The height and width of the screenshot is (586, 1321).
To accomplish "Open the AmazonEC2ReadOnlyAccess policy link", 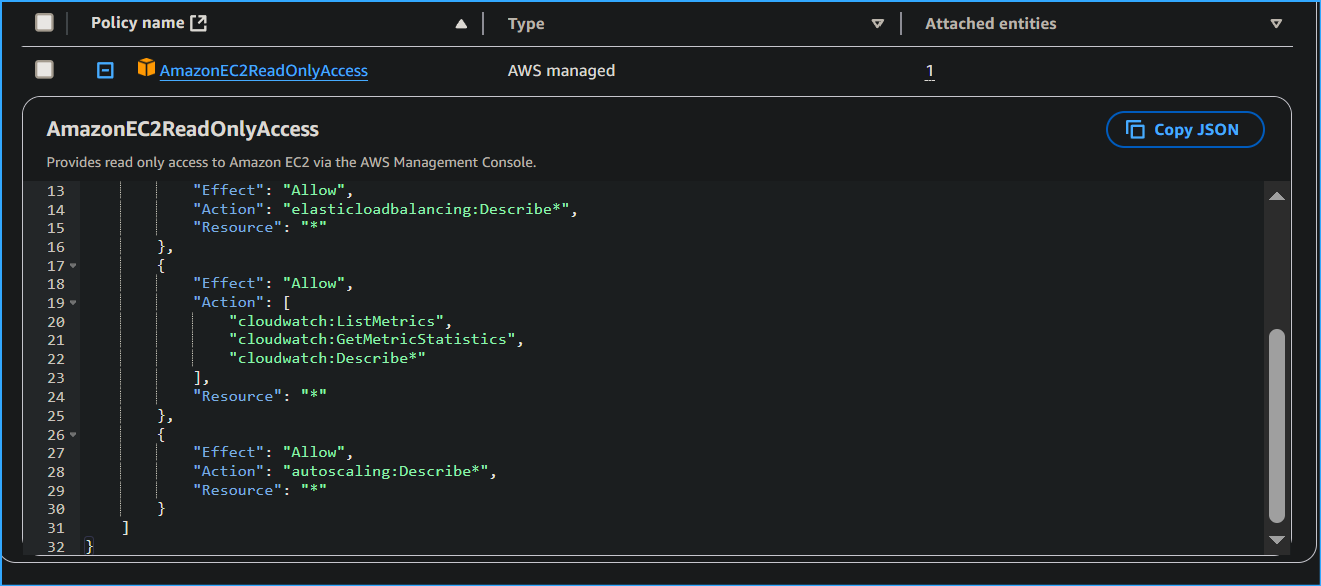I will pos(264,71).
